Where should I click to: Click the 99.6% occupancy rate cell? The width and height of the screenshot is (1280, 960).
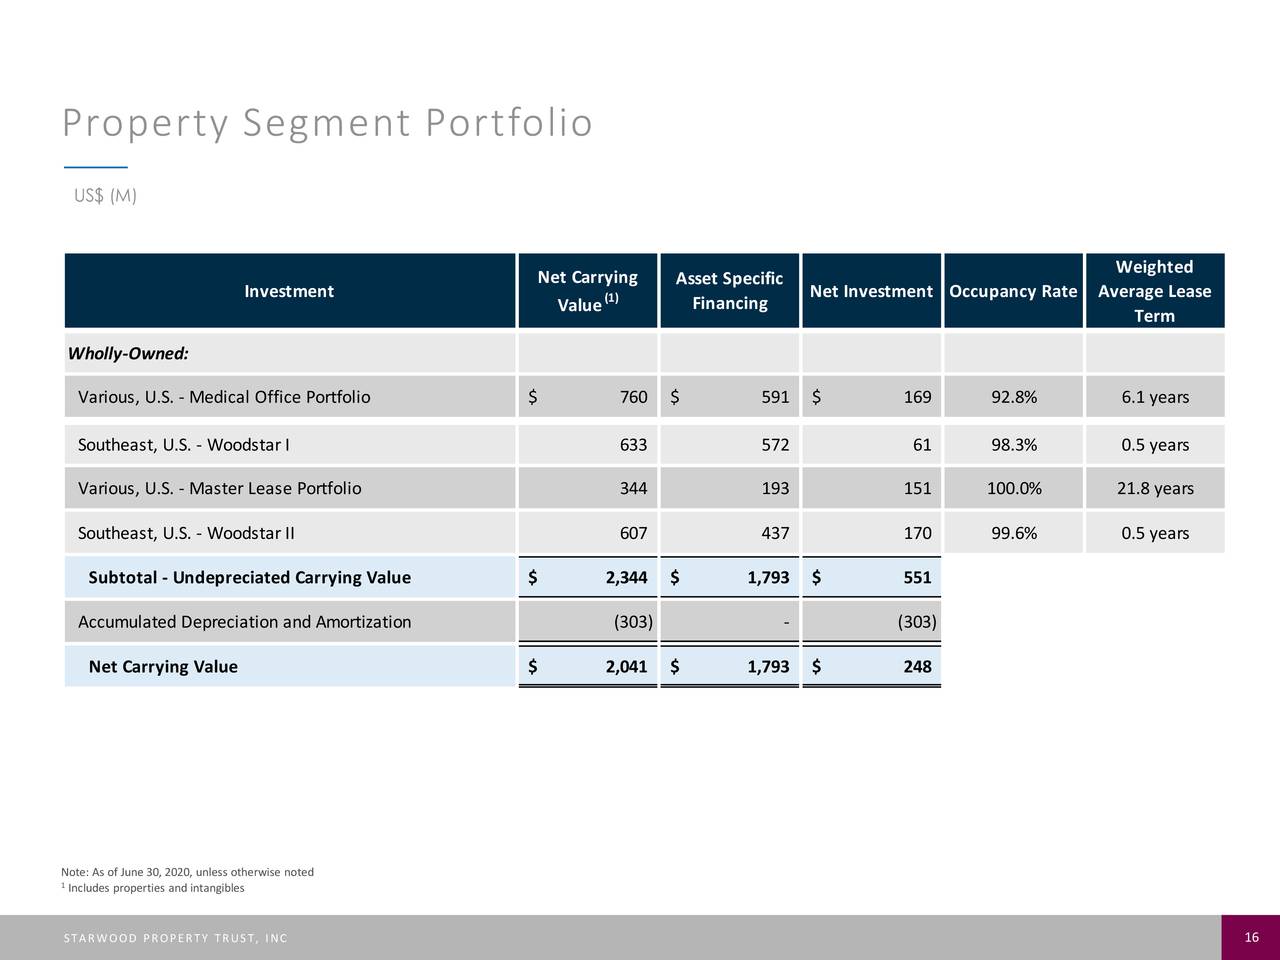tap(1014, 533)
